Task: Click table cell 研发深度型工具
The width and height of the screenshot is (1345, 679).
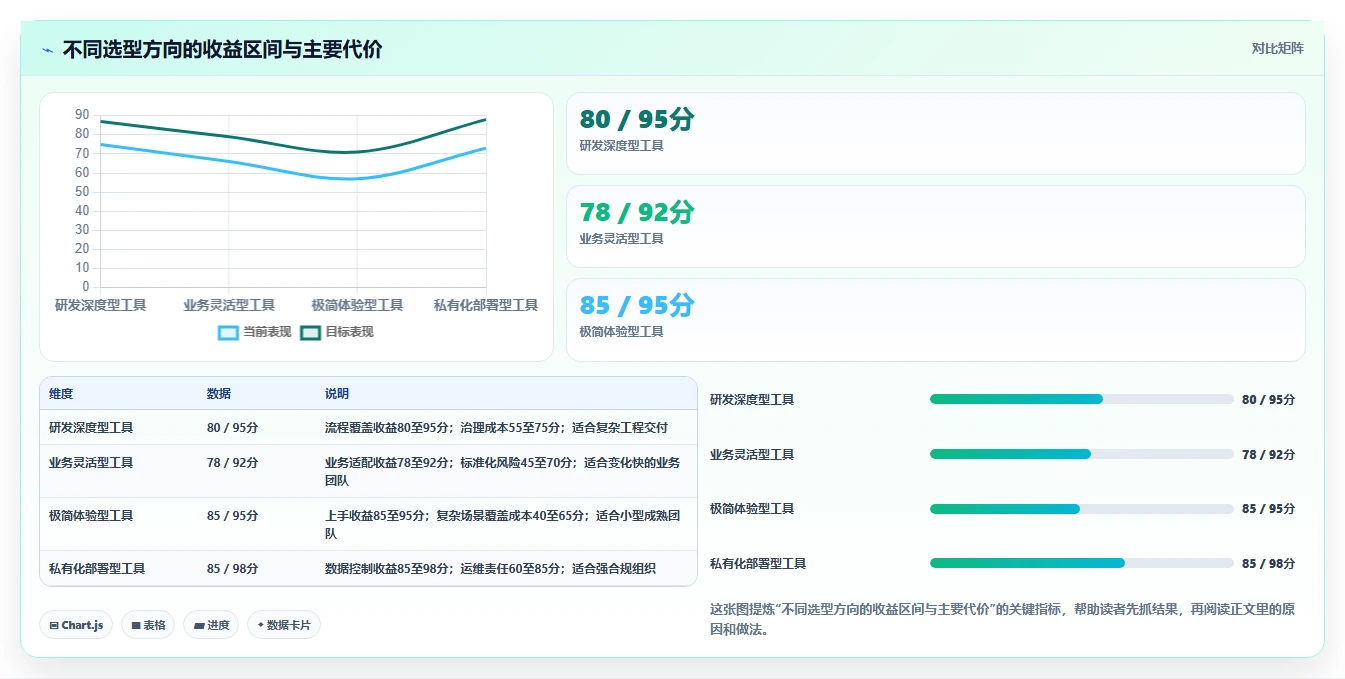Action: (91, 428)
